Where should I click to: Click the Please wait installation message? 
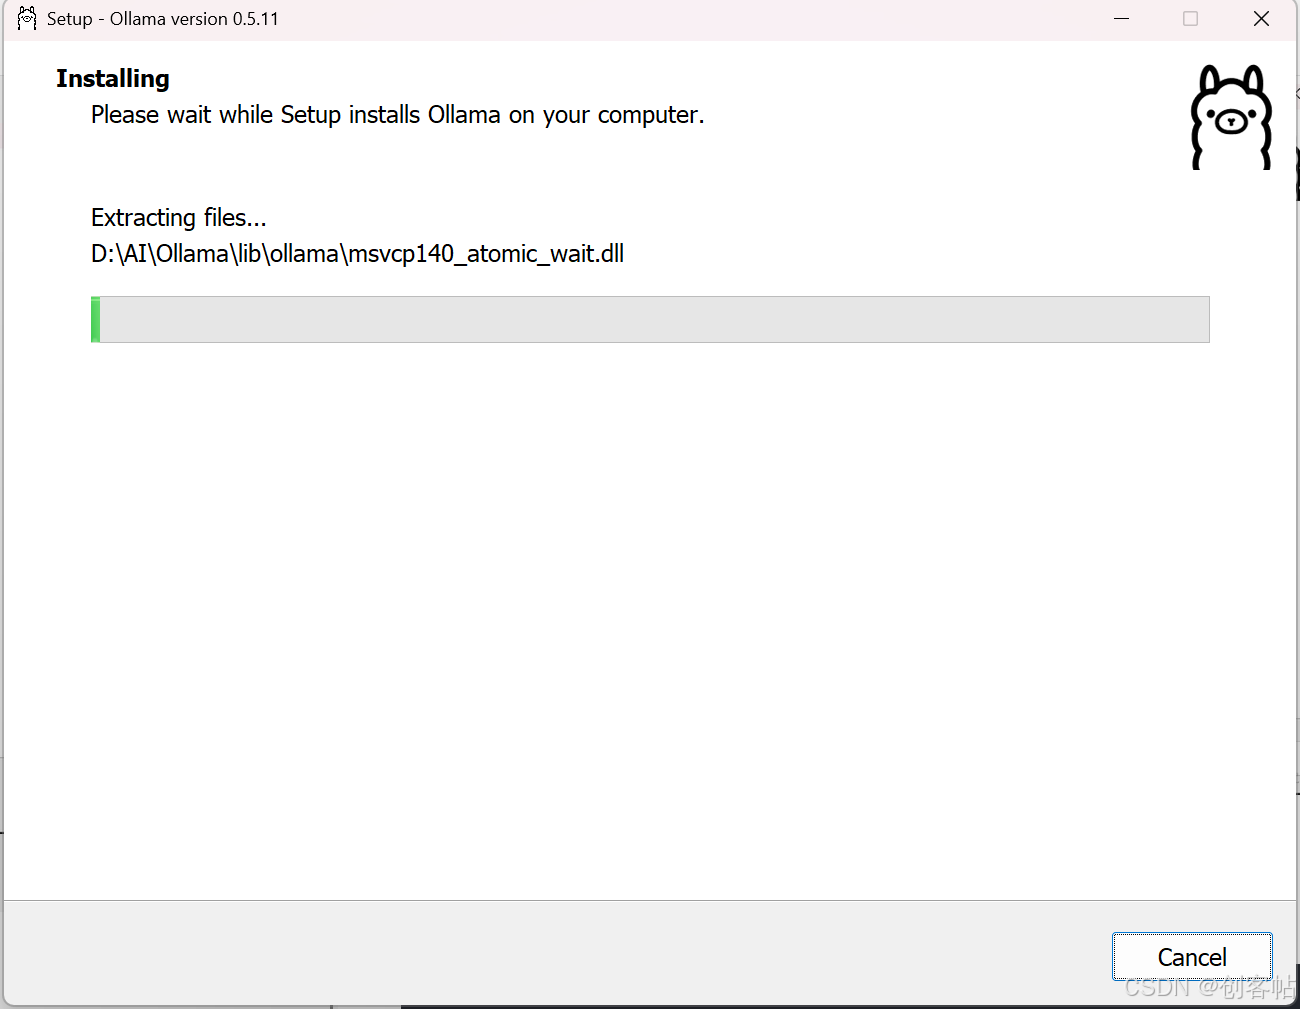397,114
